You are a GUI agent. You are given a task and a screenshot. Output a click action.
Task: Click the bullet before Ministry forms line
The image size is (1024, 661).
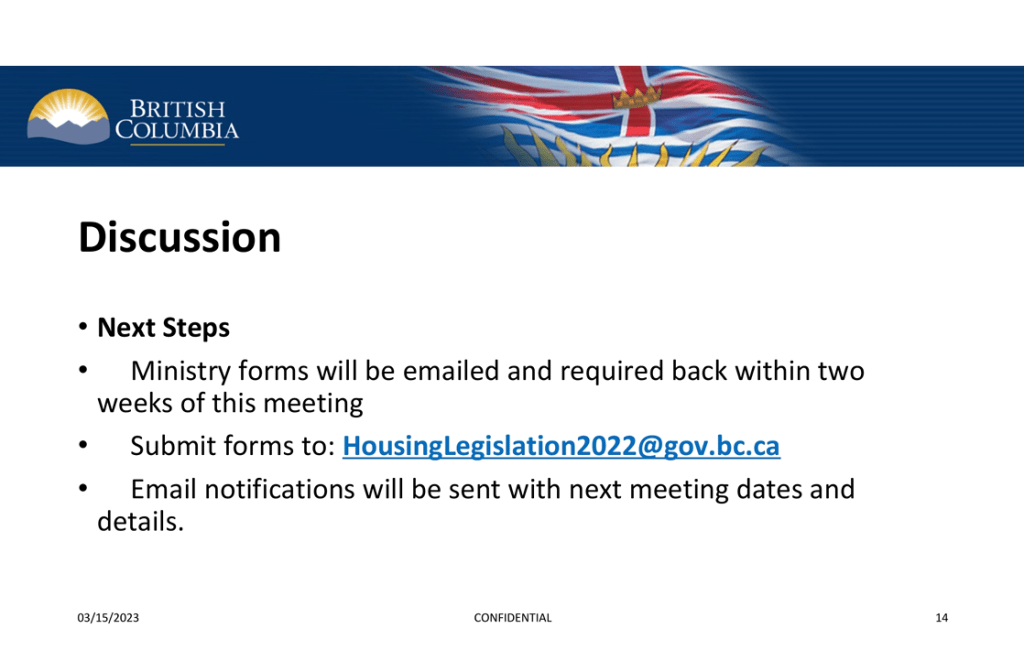(85, 372)
